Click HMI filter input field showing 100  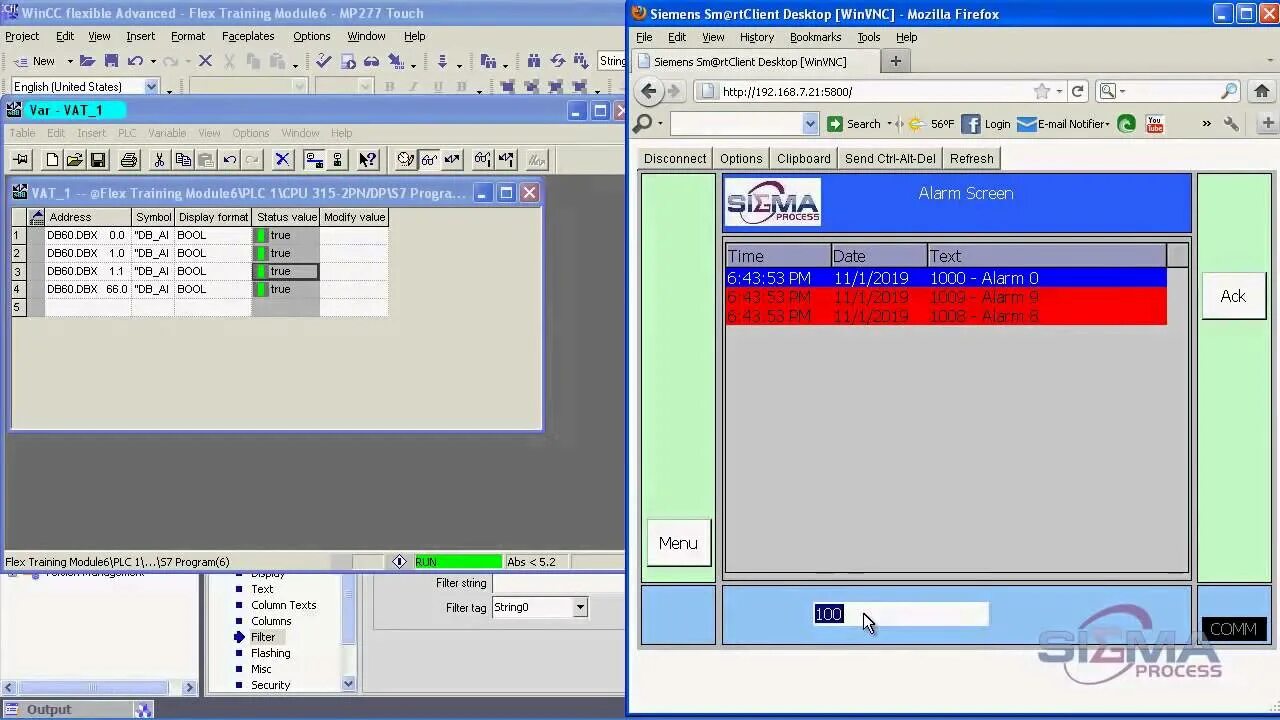pyautogui.click(x=901, y=614)
